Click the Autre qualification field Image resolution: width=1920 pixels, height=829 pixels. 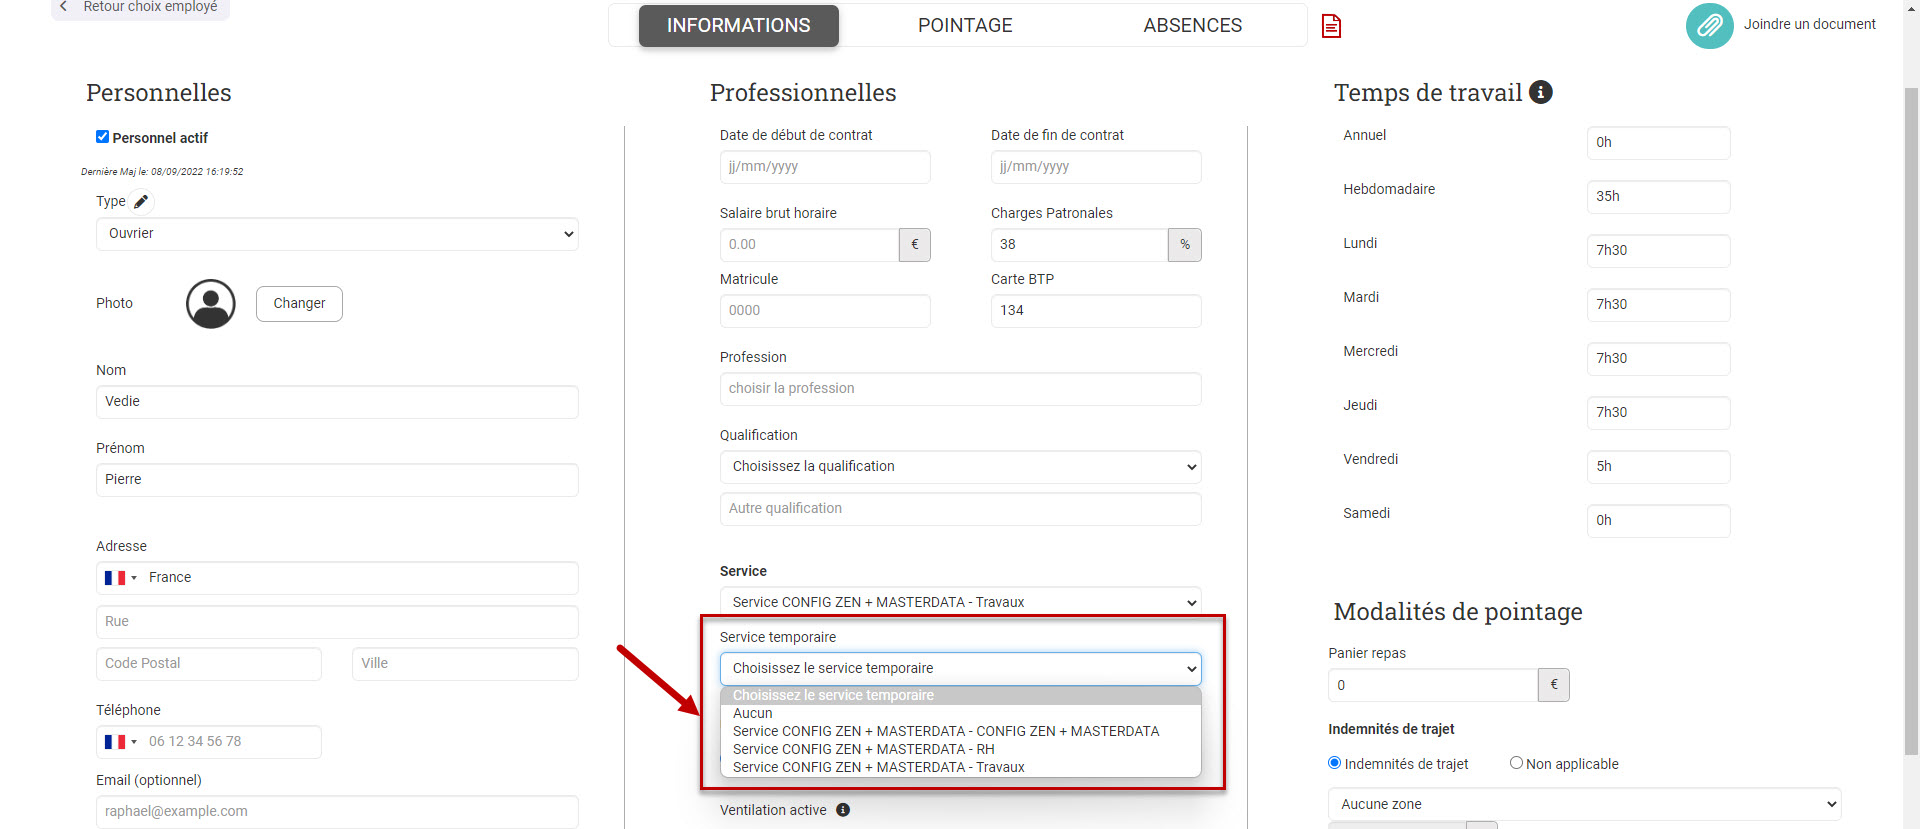tap(960, 509)
